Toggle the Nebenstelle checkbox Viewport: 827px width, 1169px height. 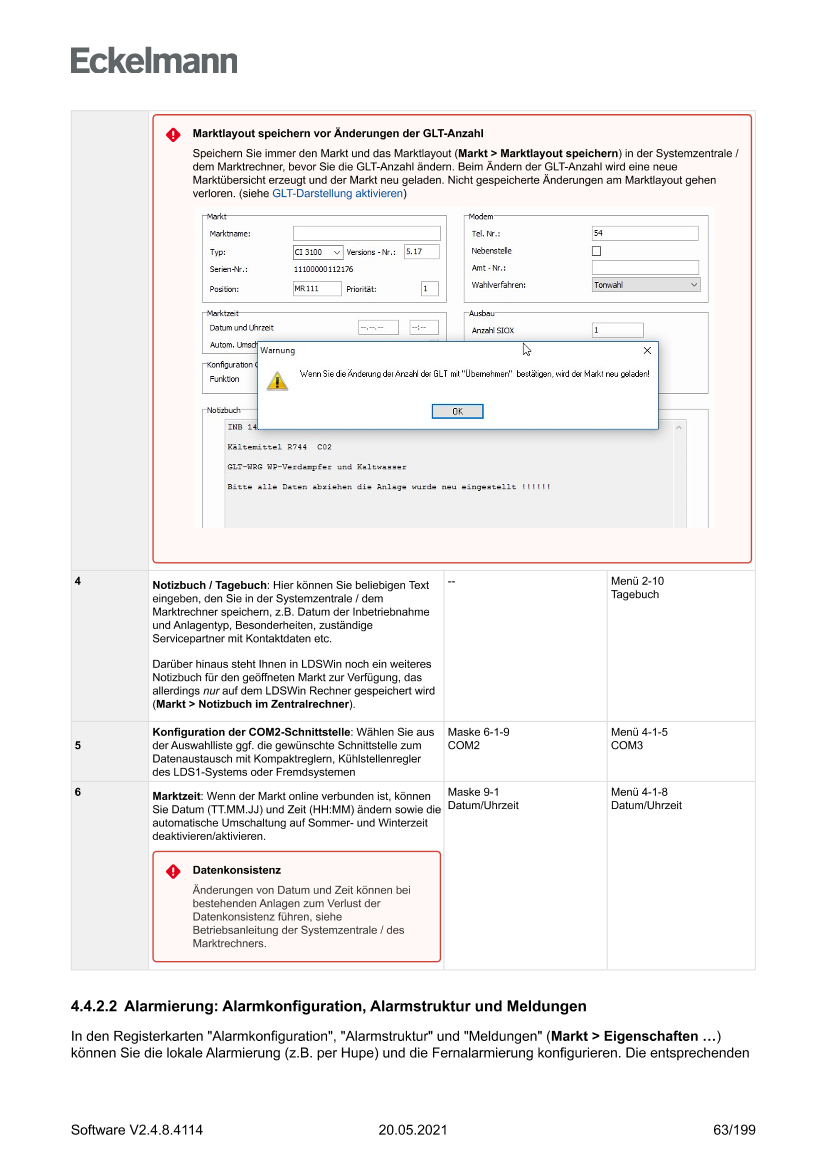point(597,251)
